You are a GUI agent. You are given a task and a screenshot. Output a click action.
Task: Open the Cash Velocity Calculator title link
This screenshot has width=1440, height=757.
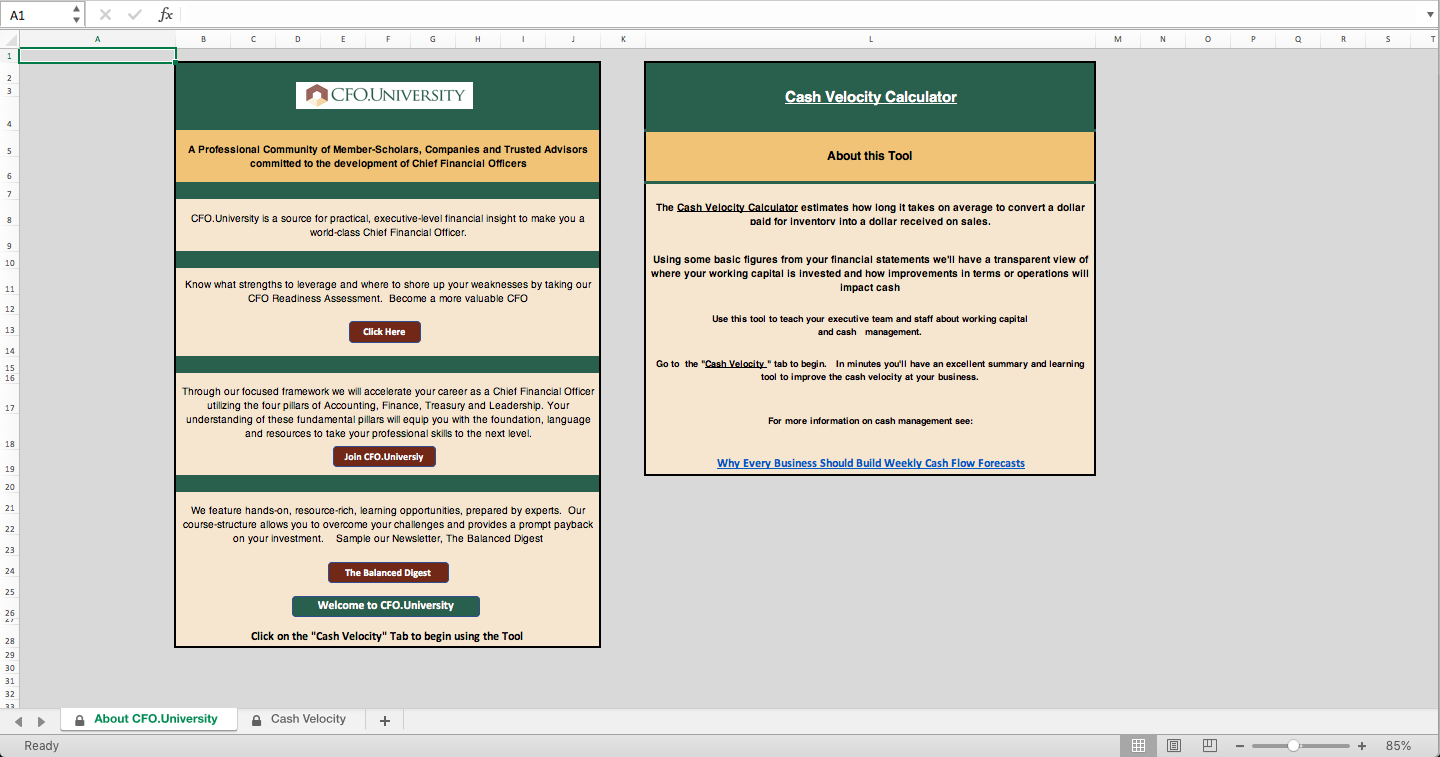point(871,97)
